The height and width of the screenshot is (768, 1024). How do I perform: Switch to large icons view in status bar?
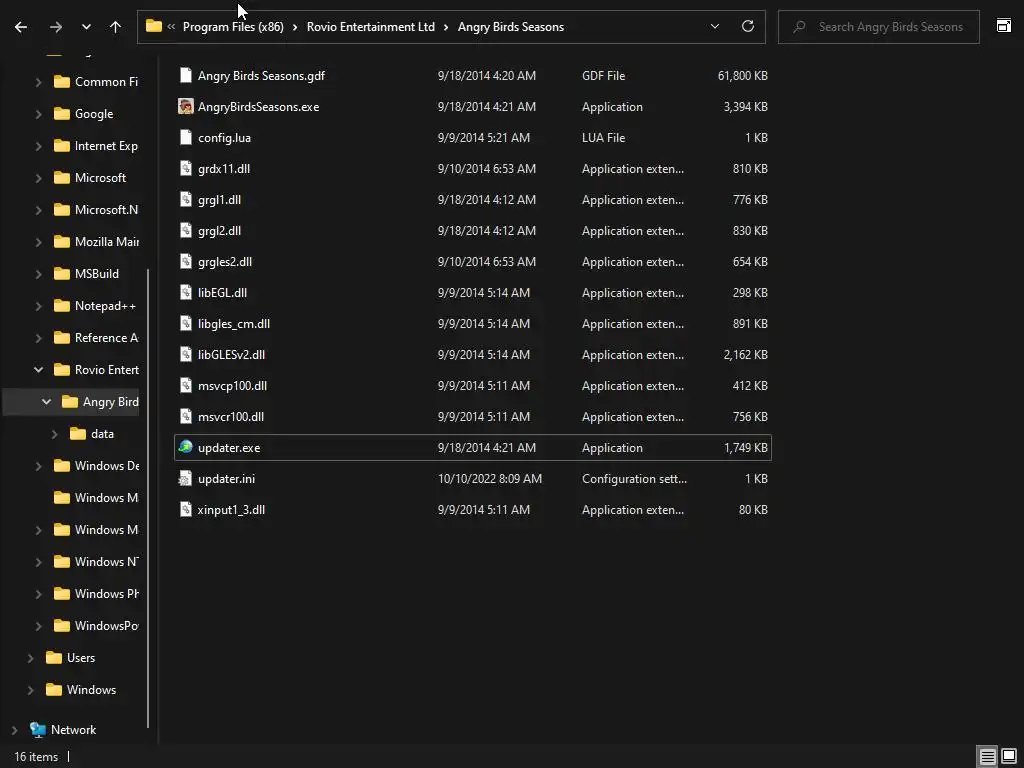(1009, 757)
